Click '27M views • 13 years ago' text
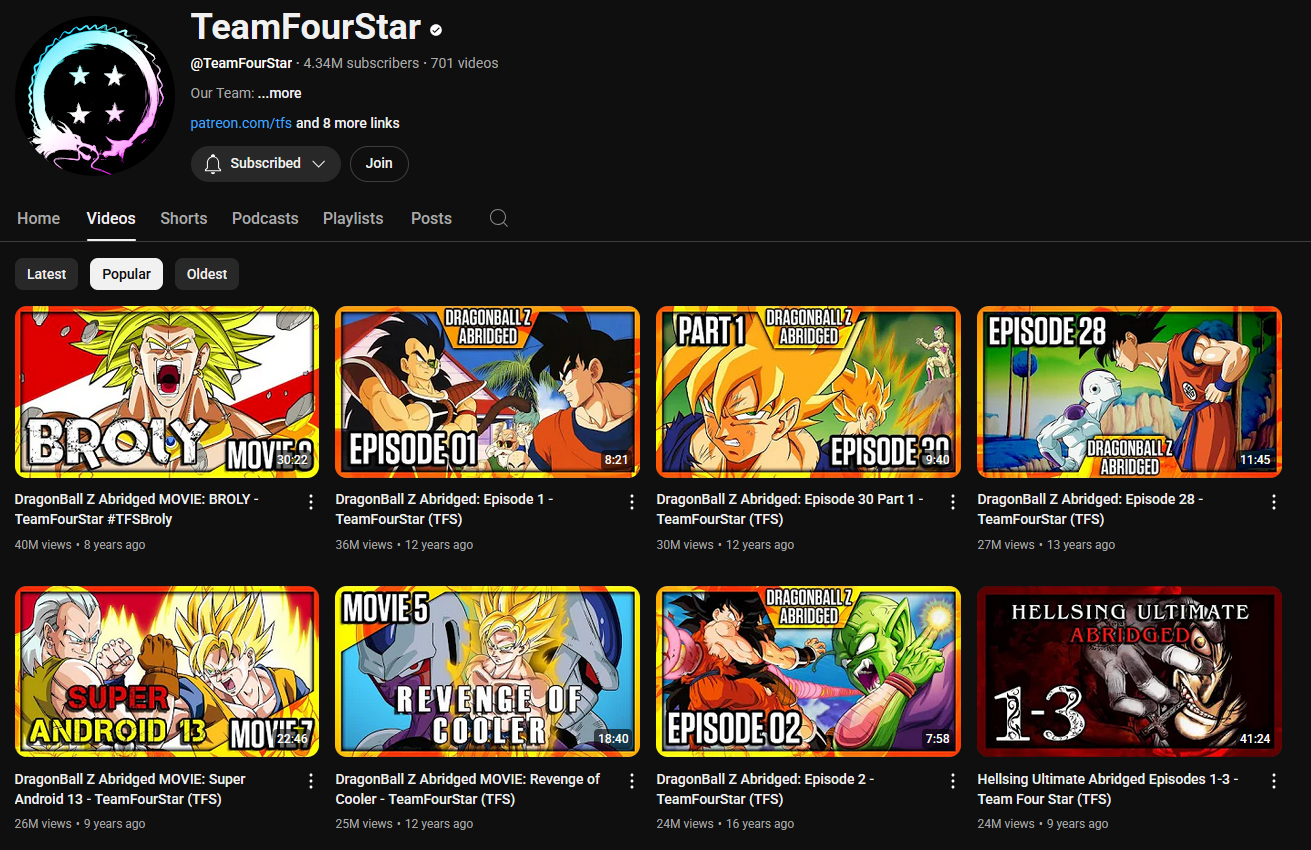 [1047, 545]
